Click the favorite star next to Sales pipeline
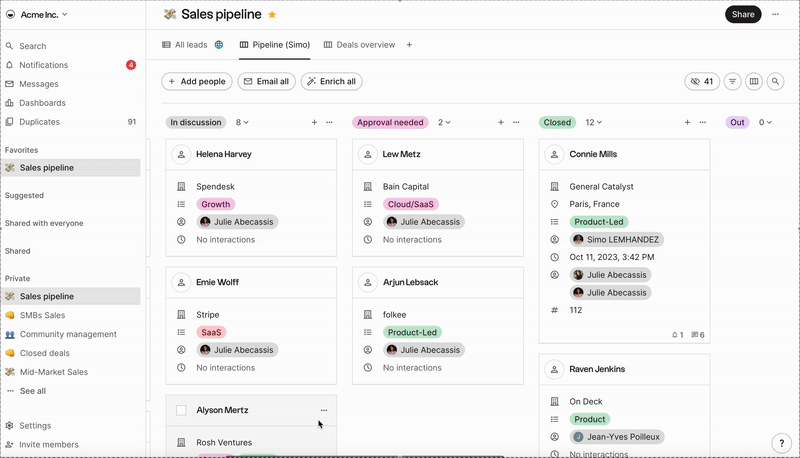 pyautogui.click(x=272, y=15)
